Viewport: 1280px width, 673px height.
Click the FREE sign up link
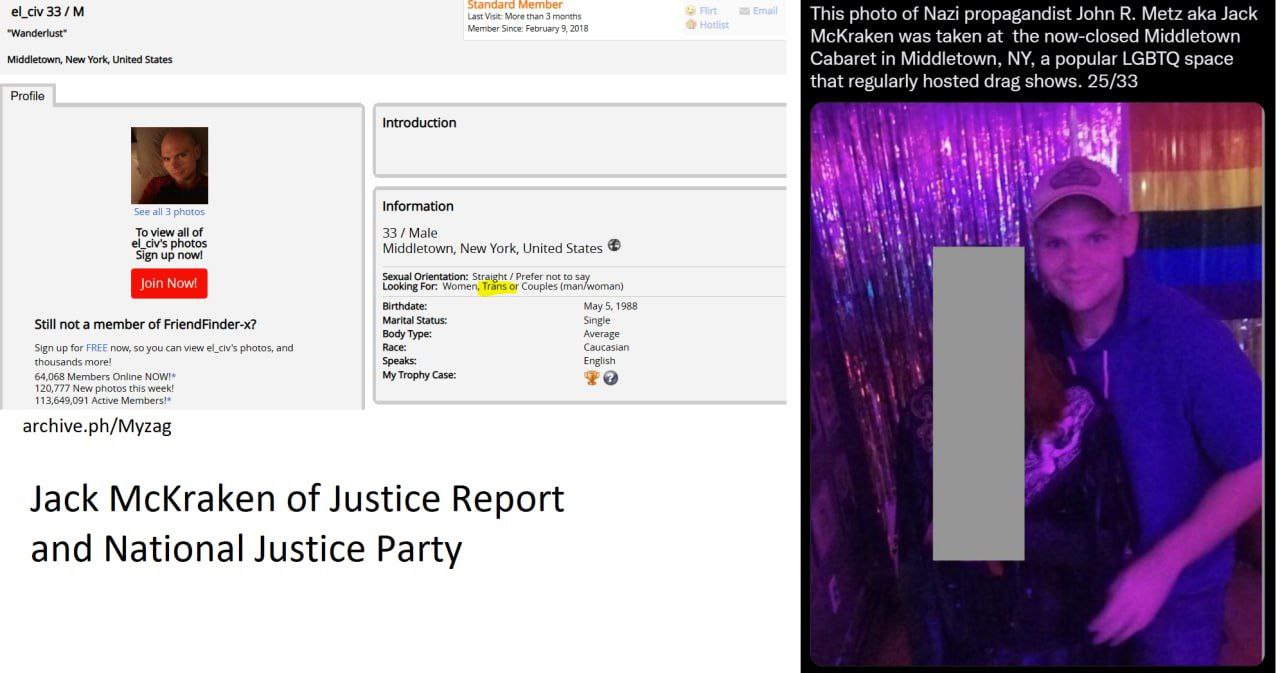pyautogui.click(x=96, y=348)
